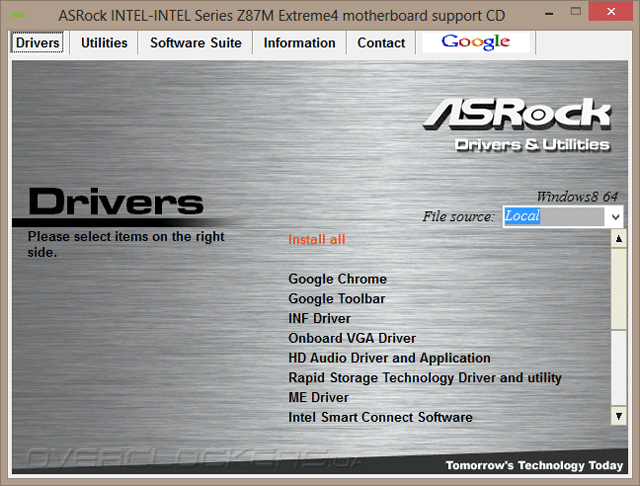640x486 pixels.
Task: Switch to the Utilities tab
Action: point(104,42)
